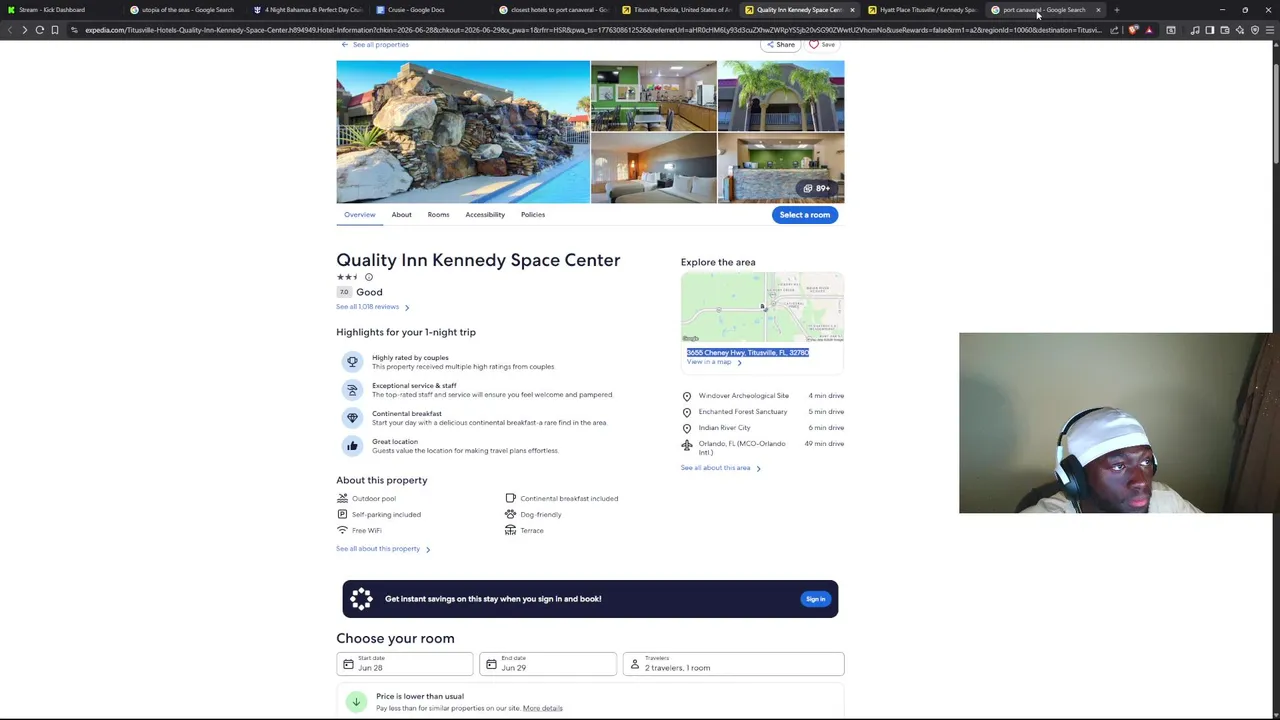This screenshot has width=1280, height=720.
Task: Open Leo AI assistant icon
Action: click(x=1240, y=30)
